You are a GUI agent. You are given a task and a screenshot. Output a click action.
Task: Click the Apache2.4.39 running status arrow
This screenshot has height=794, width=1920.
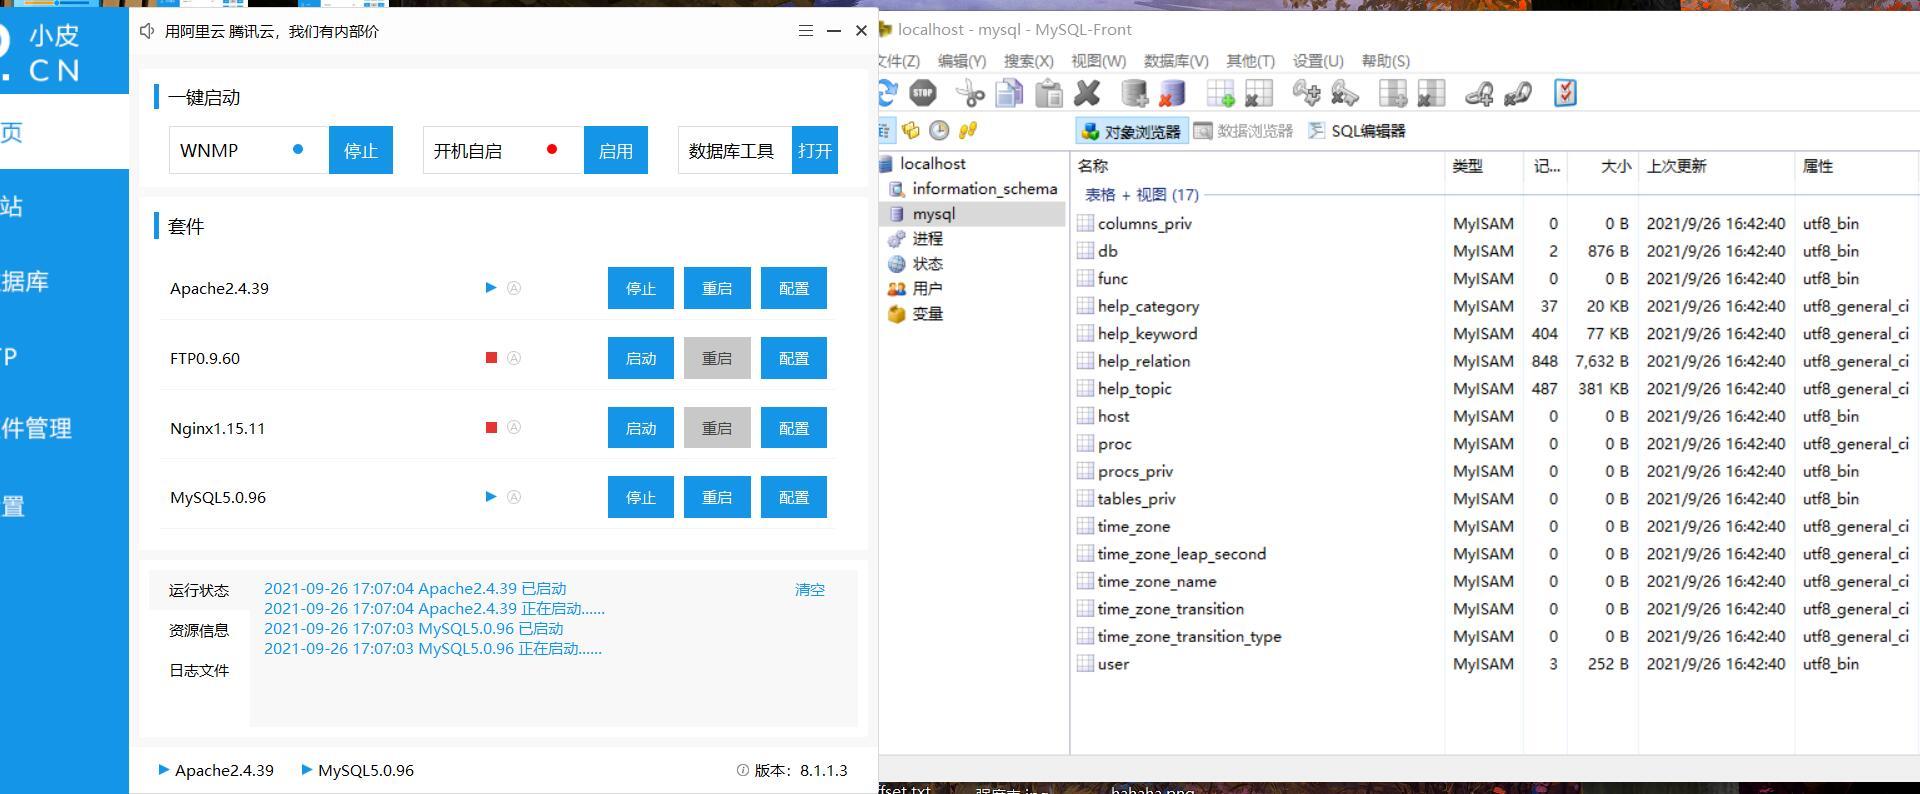491,288
